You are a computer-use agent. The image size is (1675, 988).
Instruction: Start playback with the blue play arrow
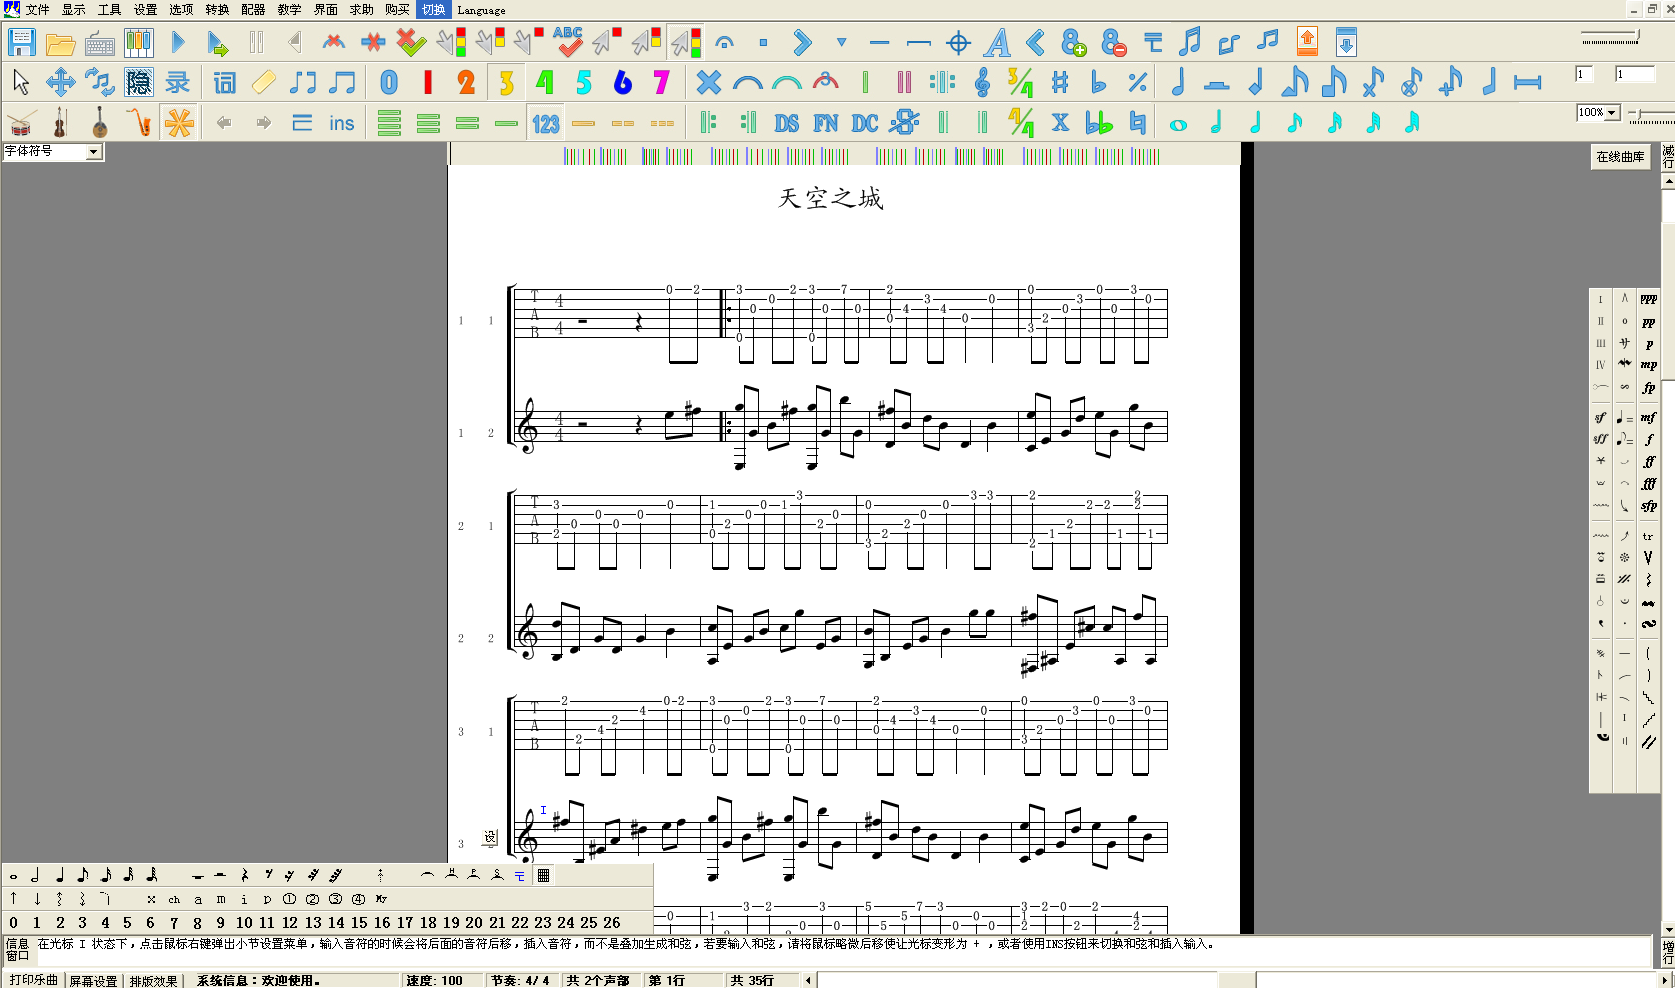pyautogui.click(x=178, y=43)
